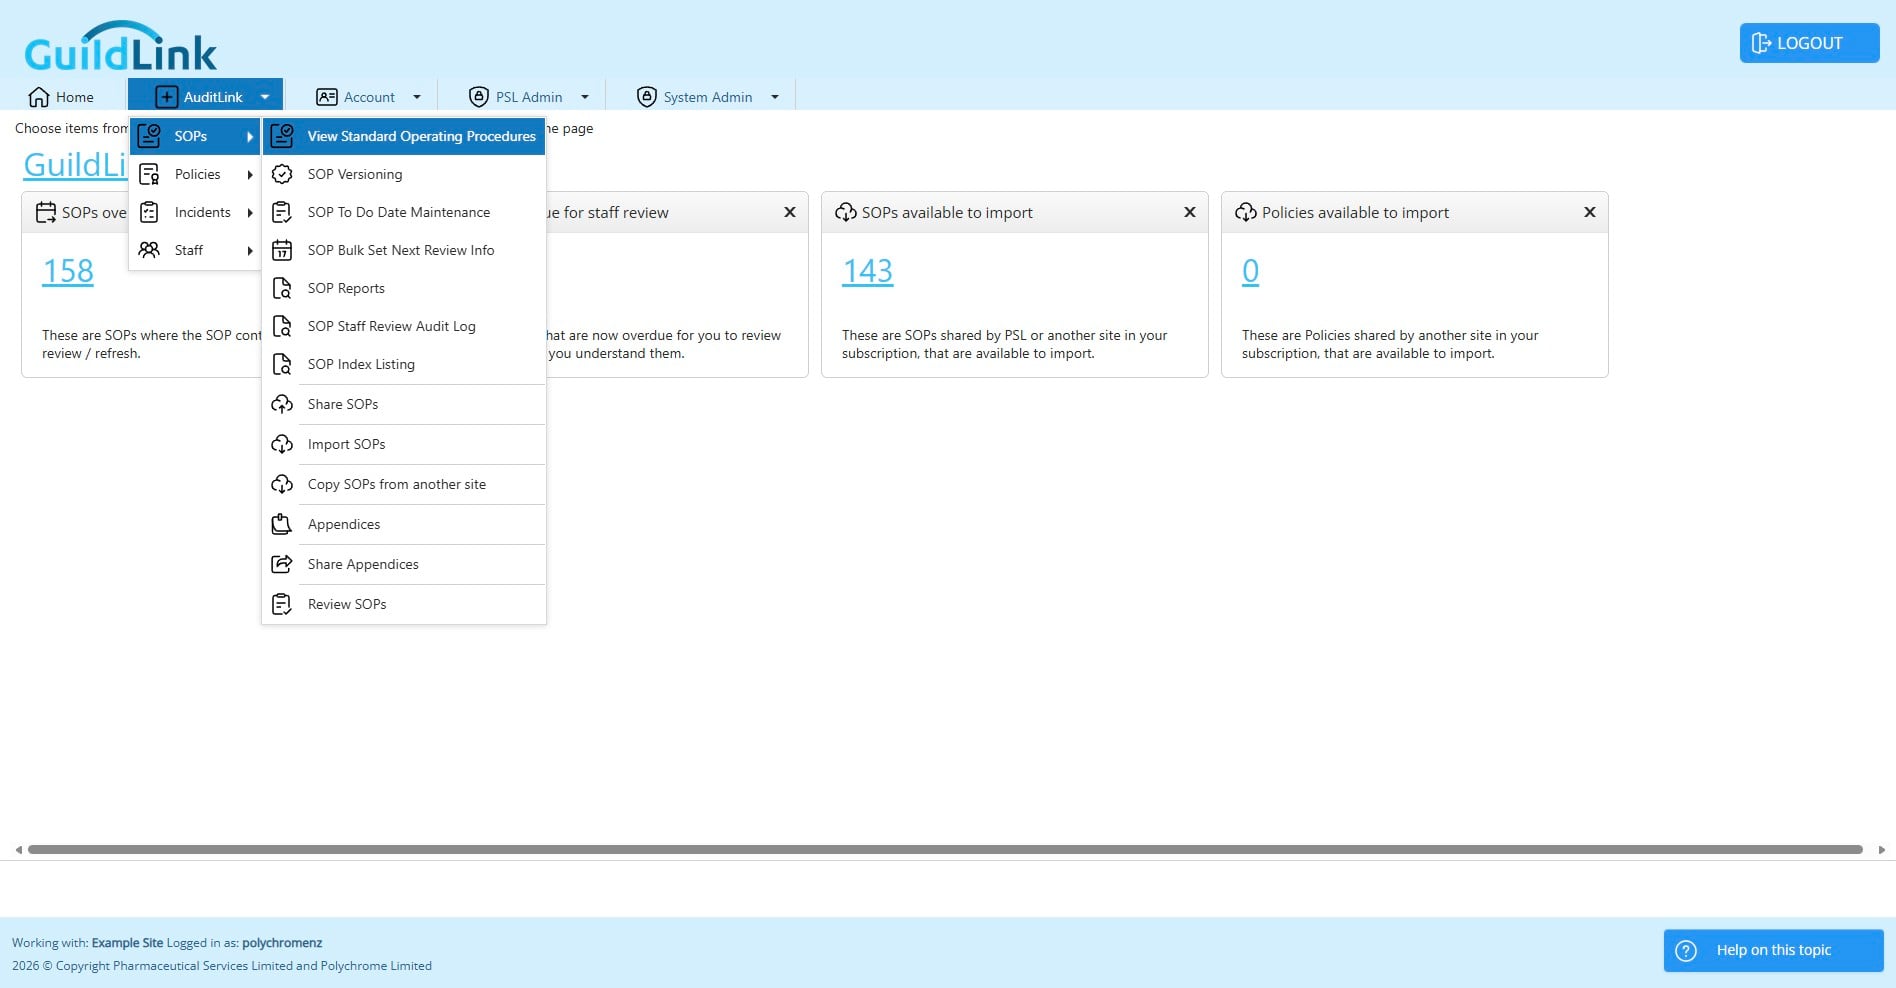Select SOP Index Listing
This screenshot has height=988, width=1896.
pyautogui.click(x=404, y=364)
